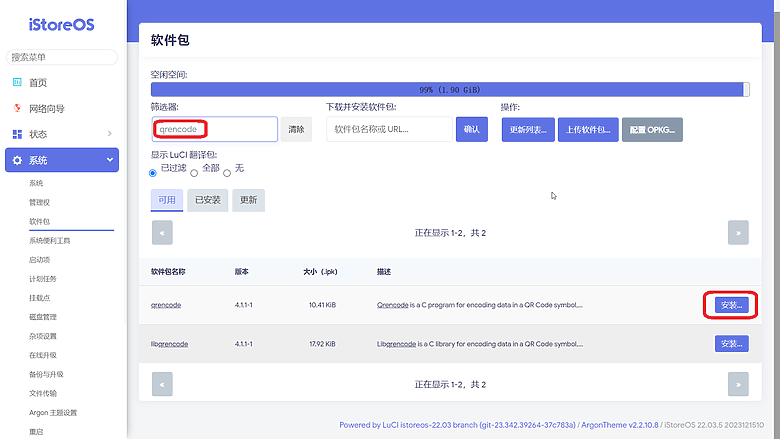This screenshot has width=780, height=439.
Task: Open 系统 submenu item
Action: (x=36, y=183)
